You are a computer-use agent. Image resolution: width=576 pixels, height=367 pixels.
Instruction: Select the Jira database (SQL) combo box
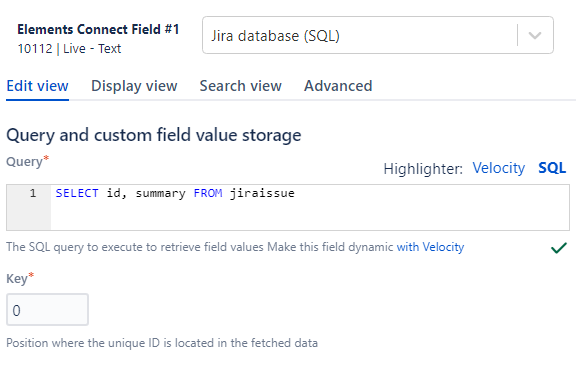[378, 35]
